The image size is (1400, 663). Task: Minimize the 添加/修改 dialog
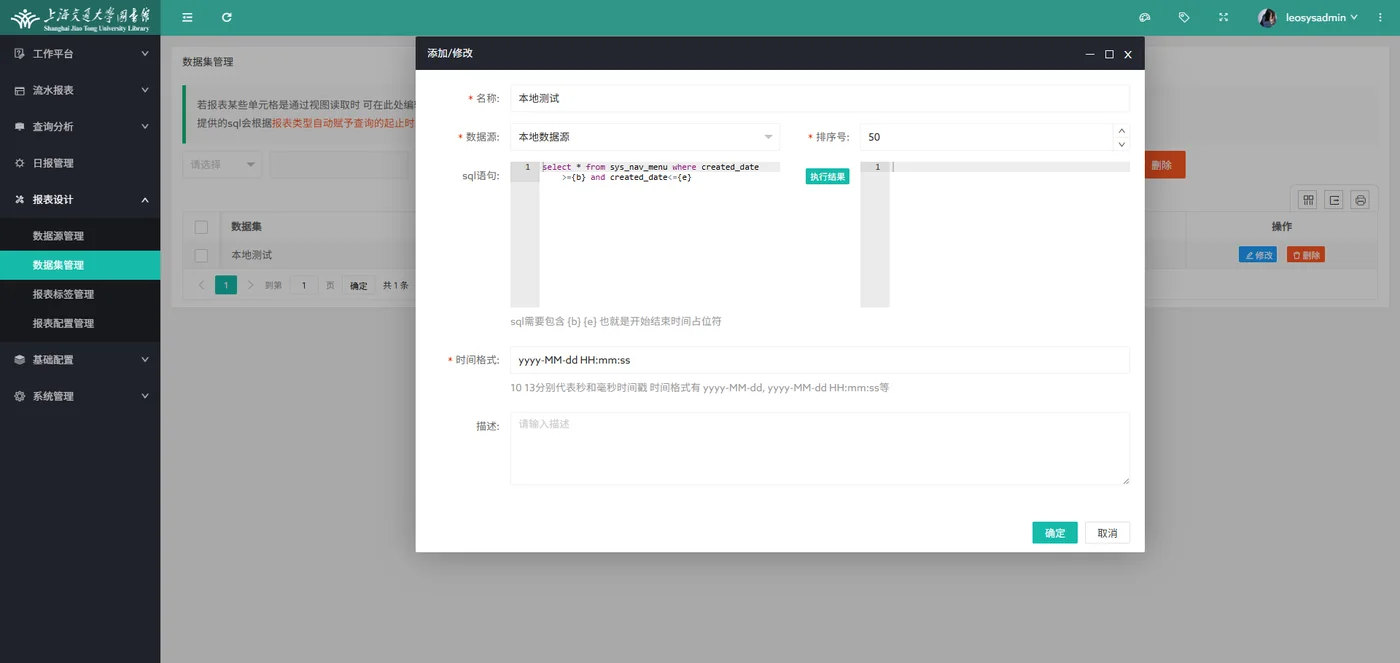point(1090,54)
